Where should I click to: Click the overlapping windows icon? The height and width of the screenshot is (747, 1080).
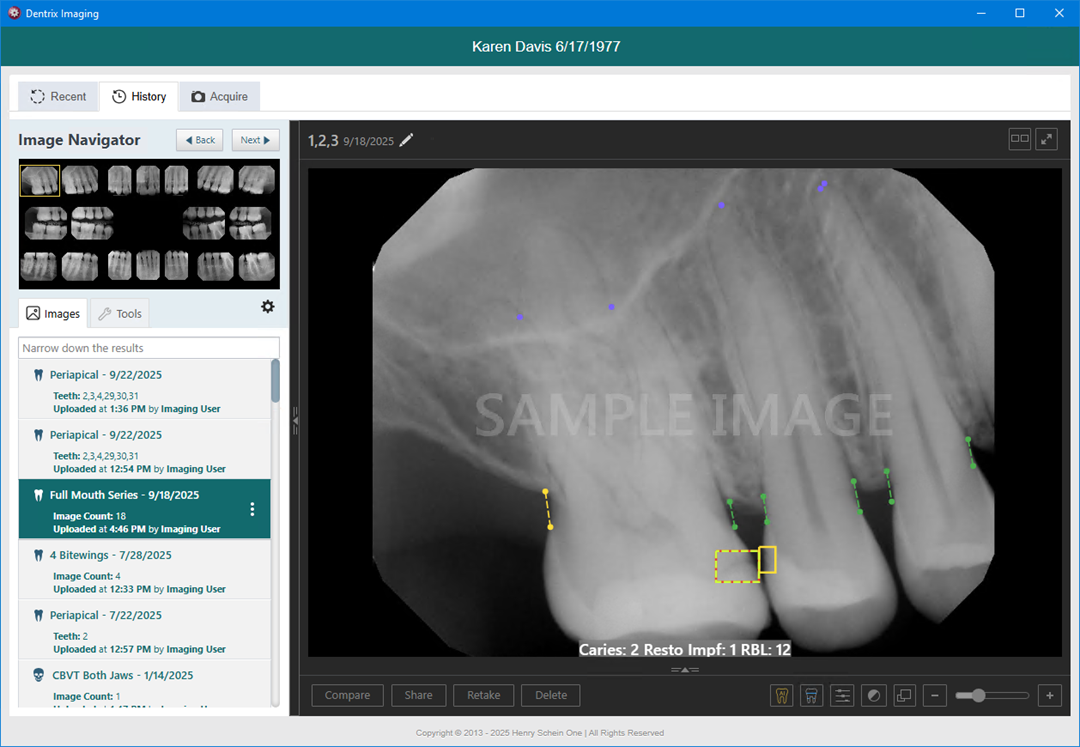tap(904, 695)
